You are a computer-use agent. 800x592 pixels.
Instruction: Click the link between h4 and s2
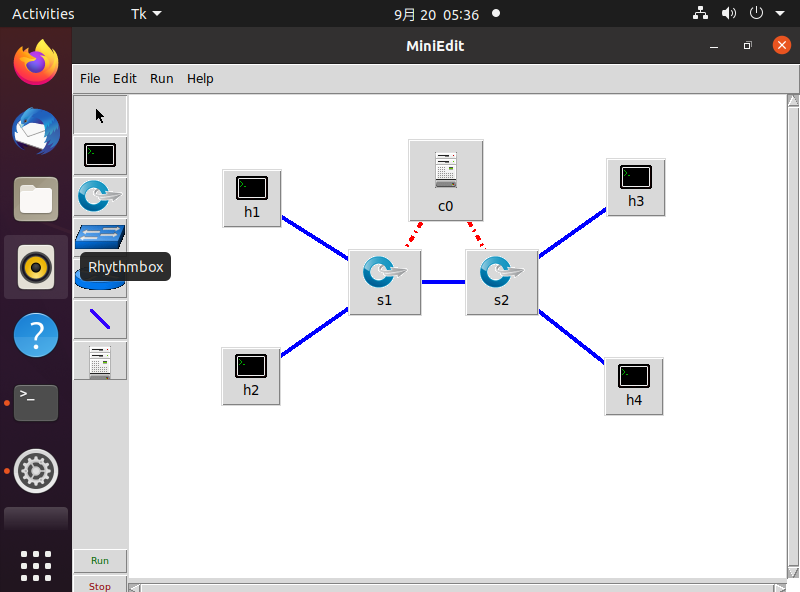(x=571, y=337)
